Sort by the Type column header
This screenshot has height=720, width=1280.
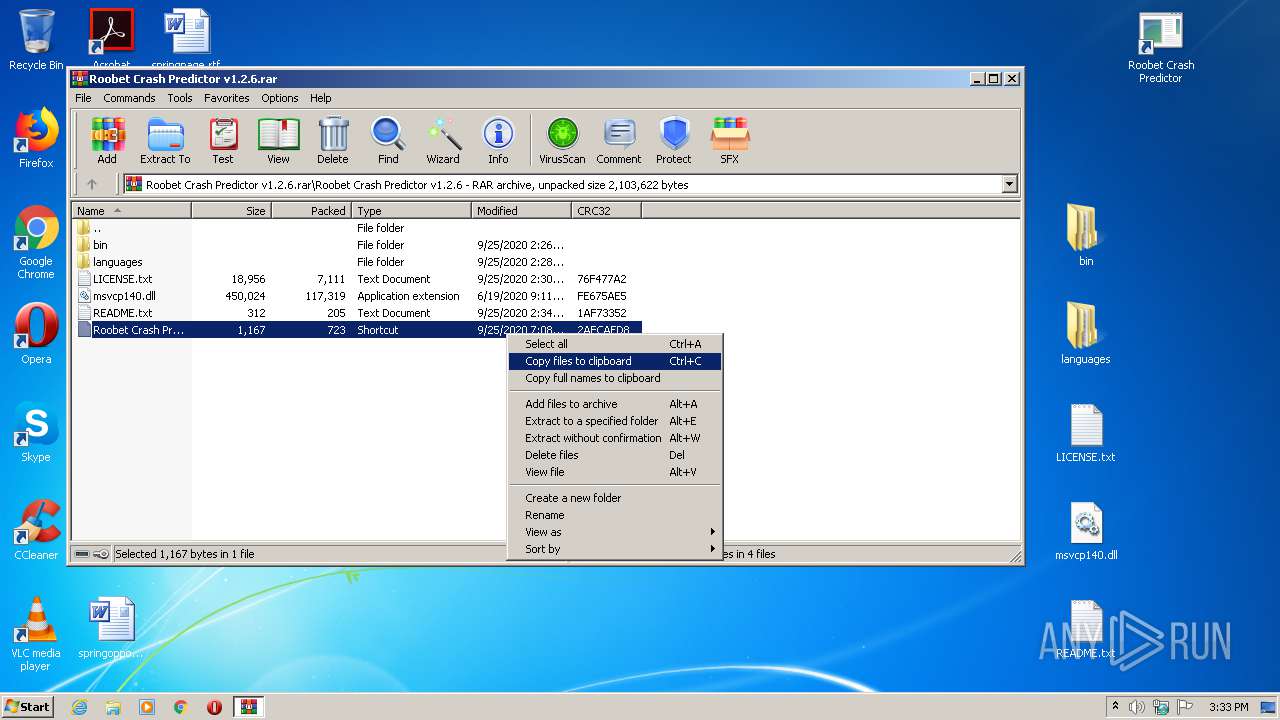(411, 211)
